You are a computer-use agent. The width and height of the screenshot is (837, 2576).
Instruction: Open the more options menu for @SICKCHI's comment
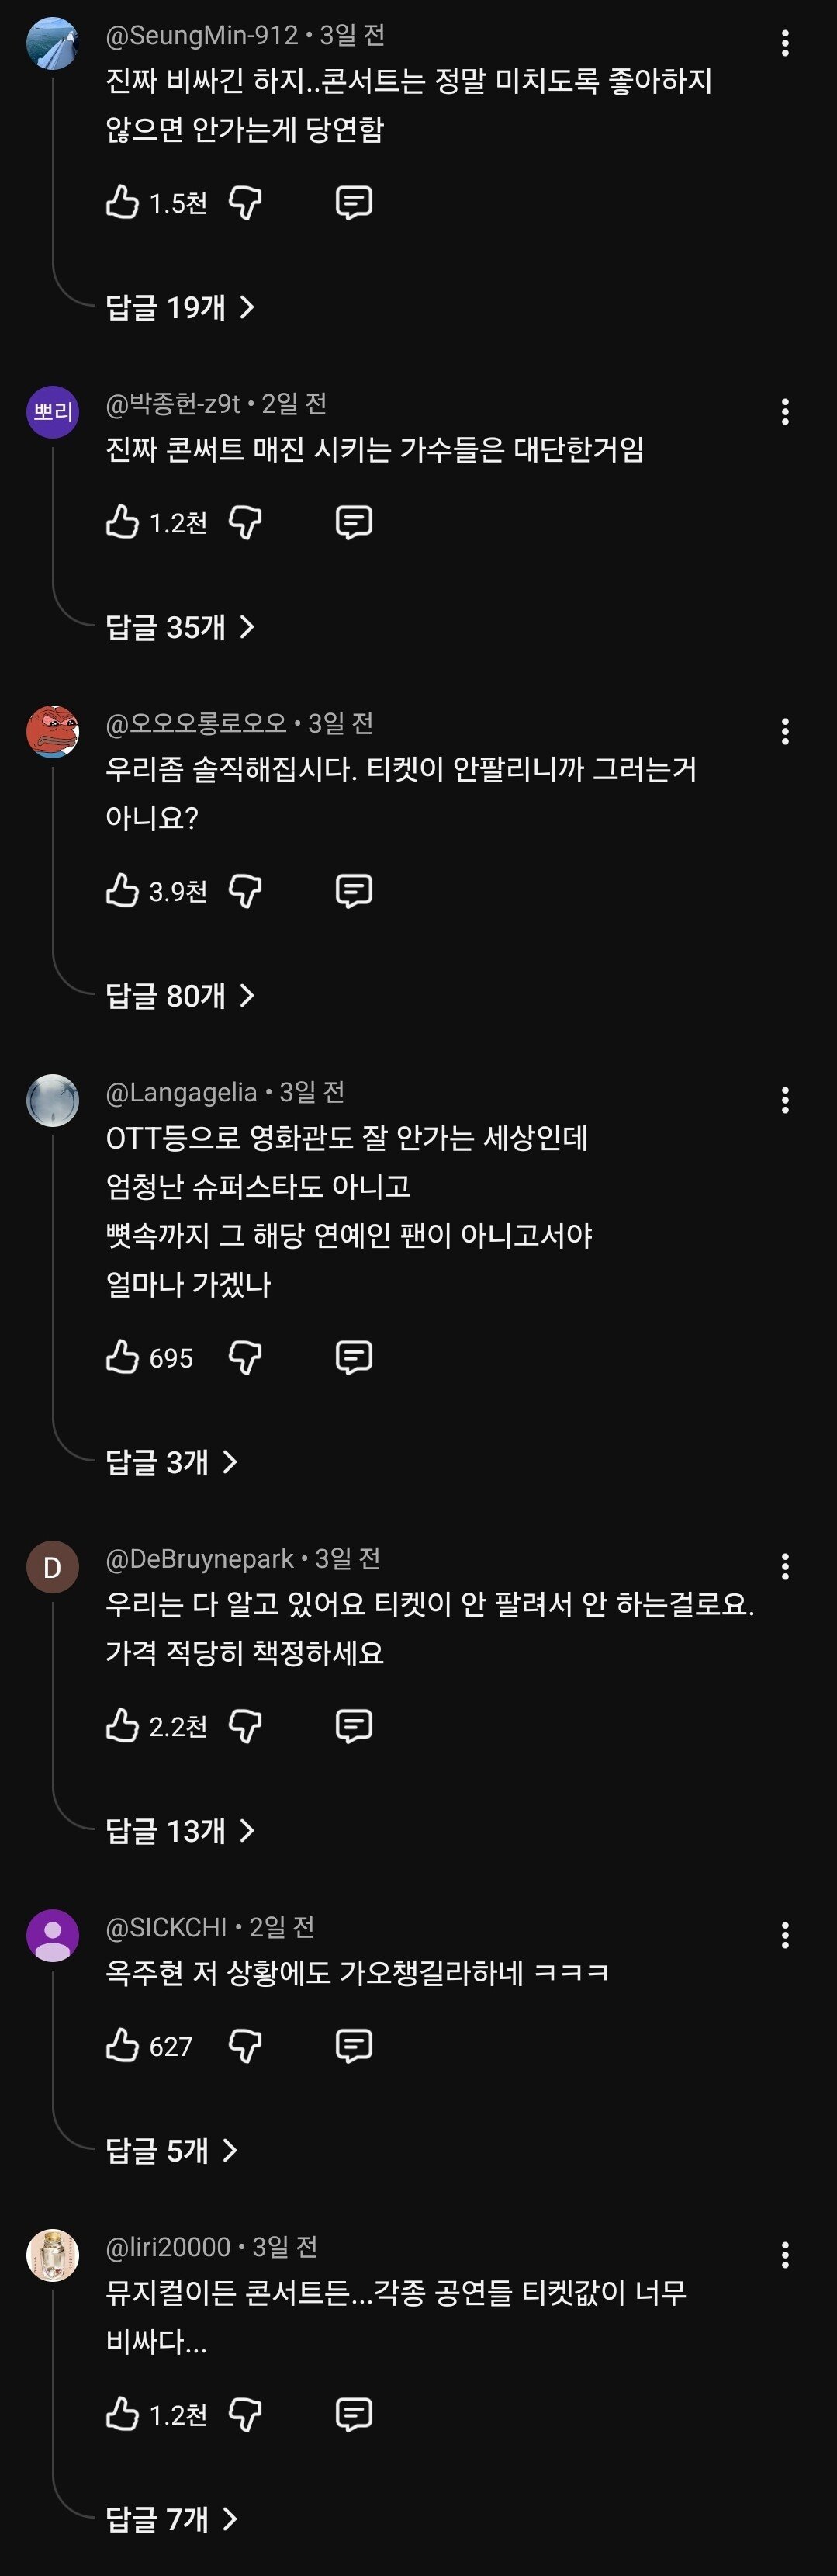(x=785, y=1935)
